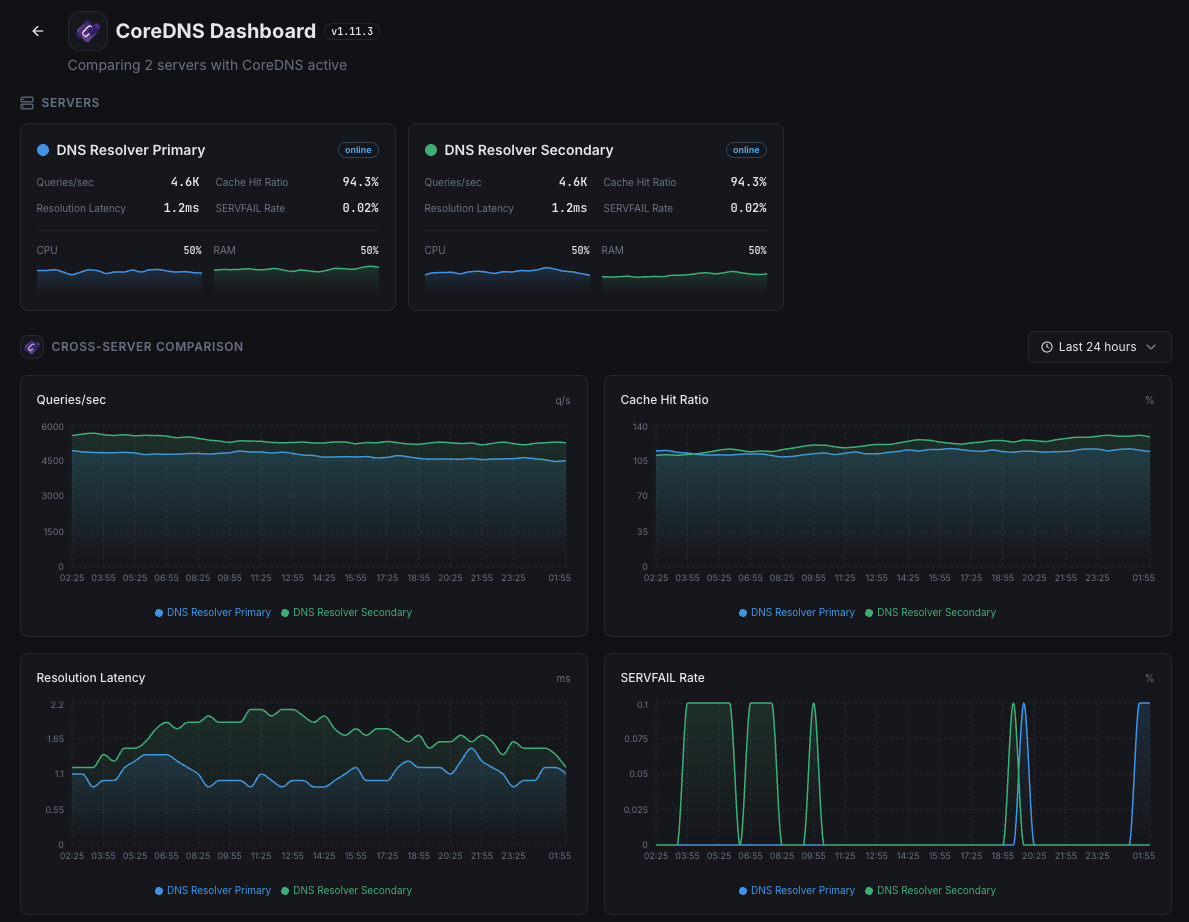Click the clock icon in time selector
Screen dimensions: 1189x922
[1047, 347]
